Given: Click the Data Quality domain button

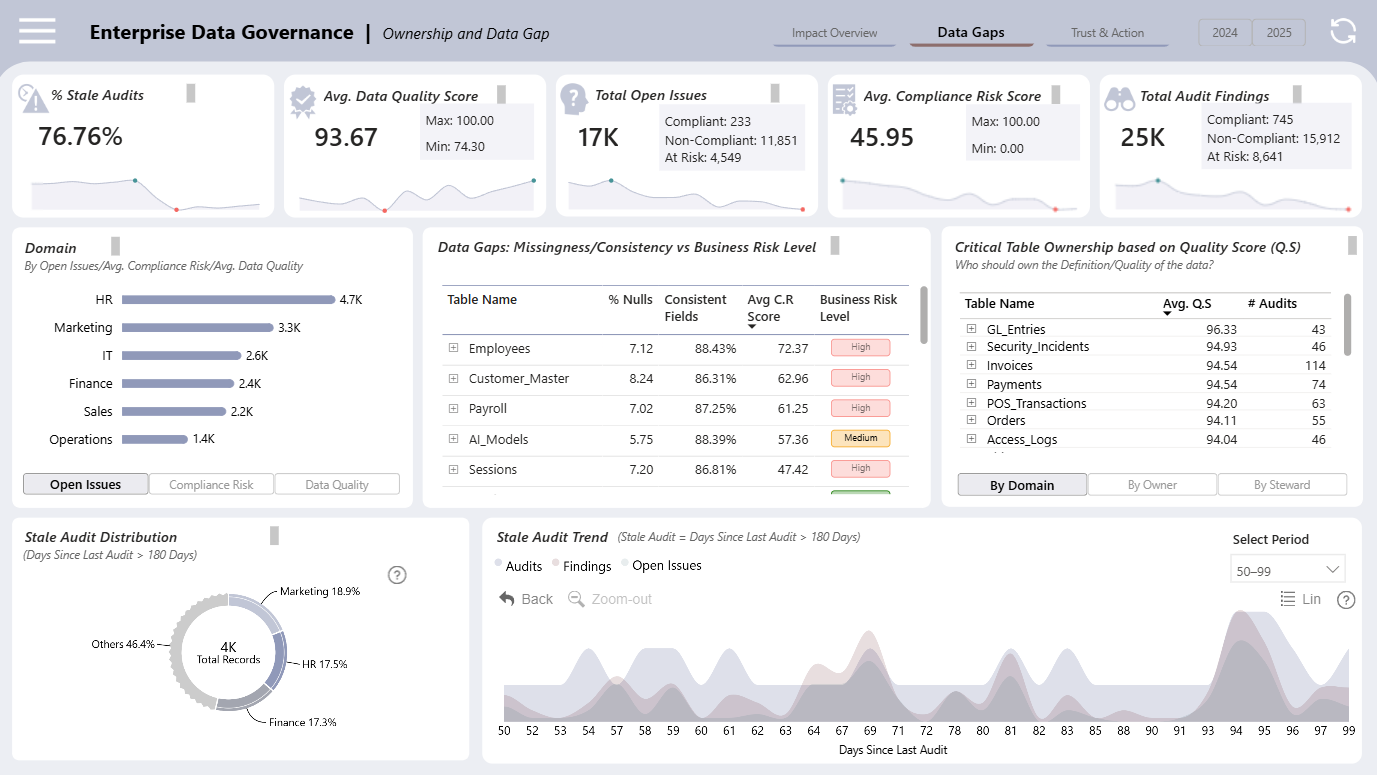Looking at the screenshot, I should click(x=337, y=484).
